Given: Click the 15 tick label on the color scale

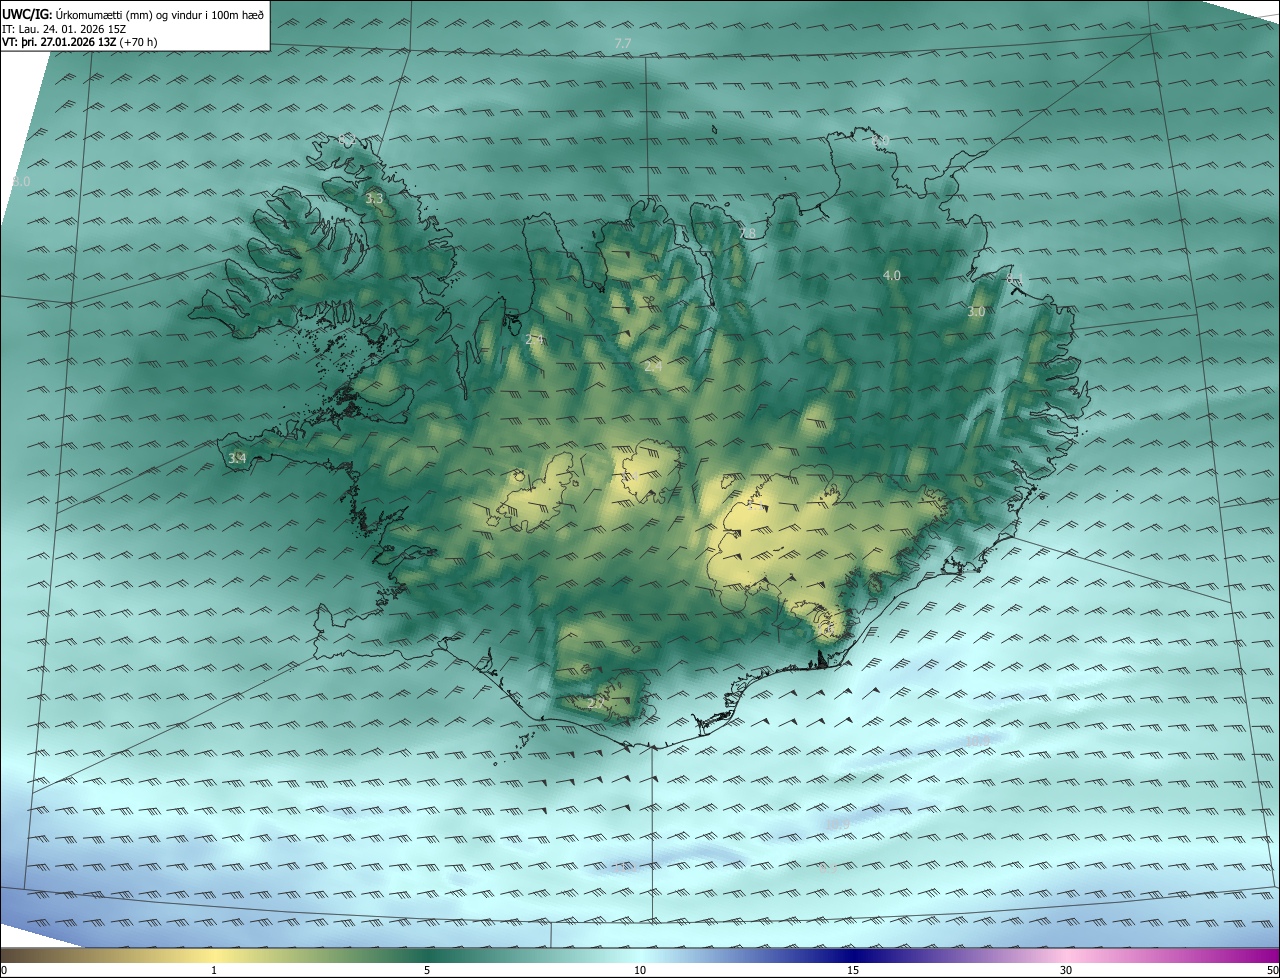Looking at the screenshot, I should (x=853, y=970).
